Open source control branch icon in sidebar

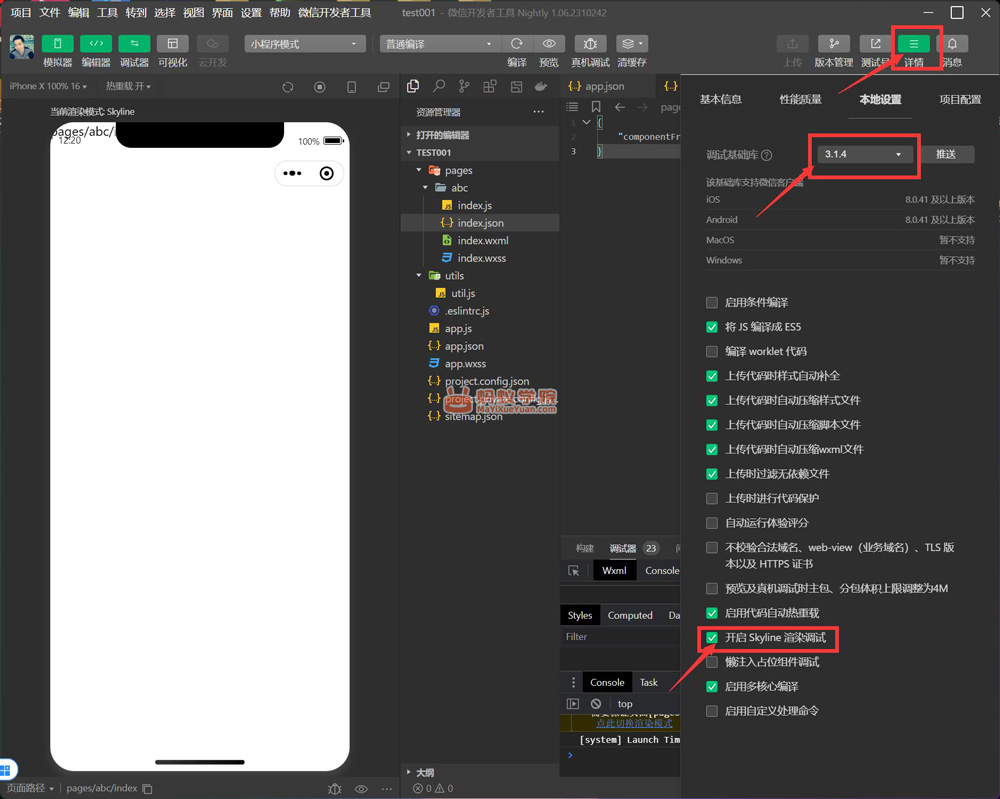tap(464, 86)
